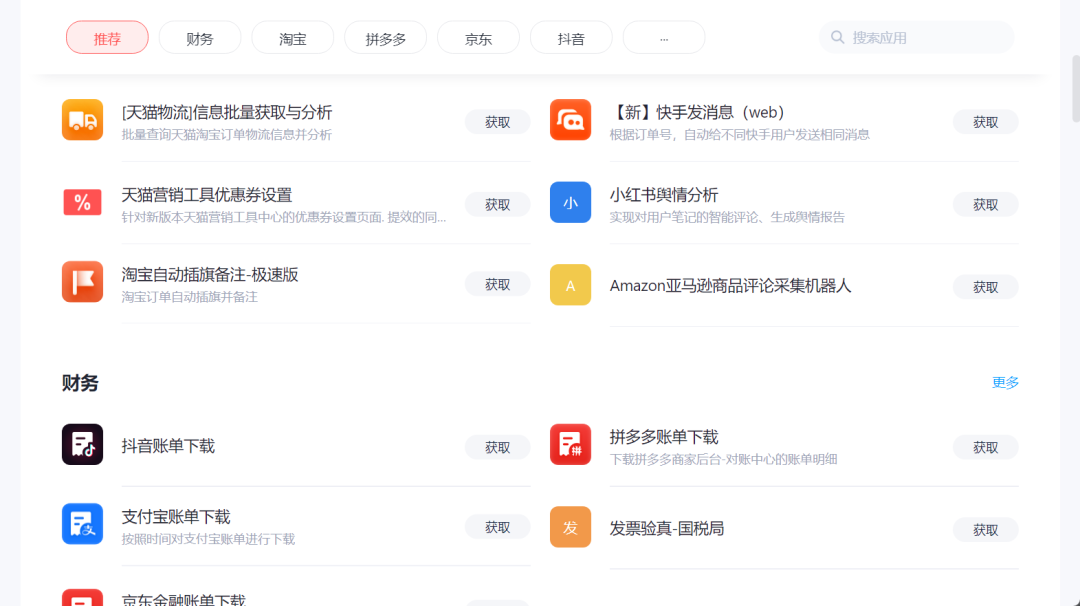Get the 支付宝账单下载 app

pyautogui.click(x=497, y=527)
